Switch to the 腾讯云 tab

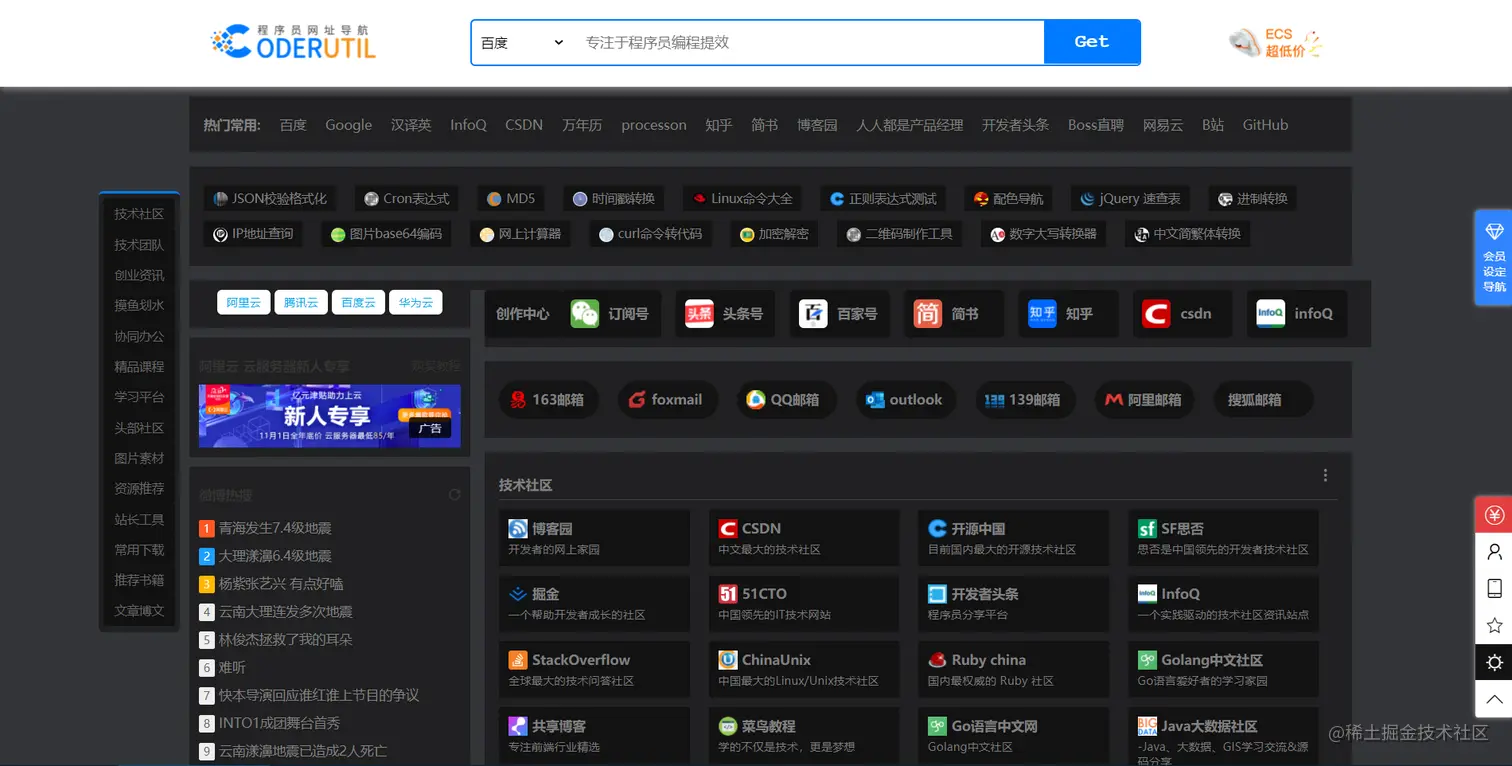click(301, 302)
